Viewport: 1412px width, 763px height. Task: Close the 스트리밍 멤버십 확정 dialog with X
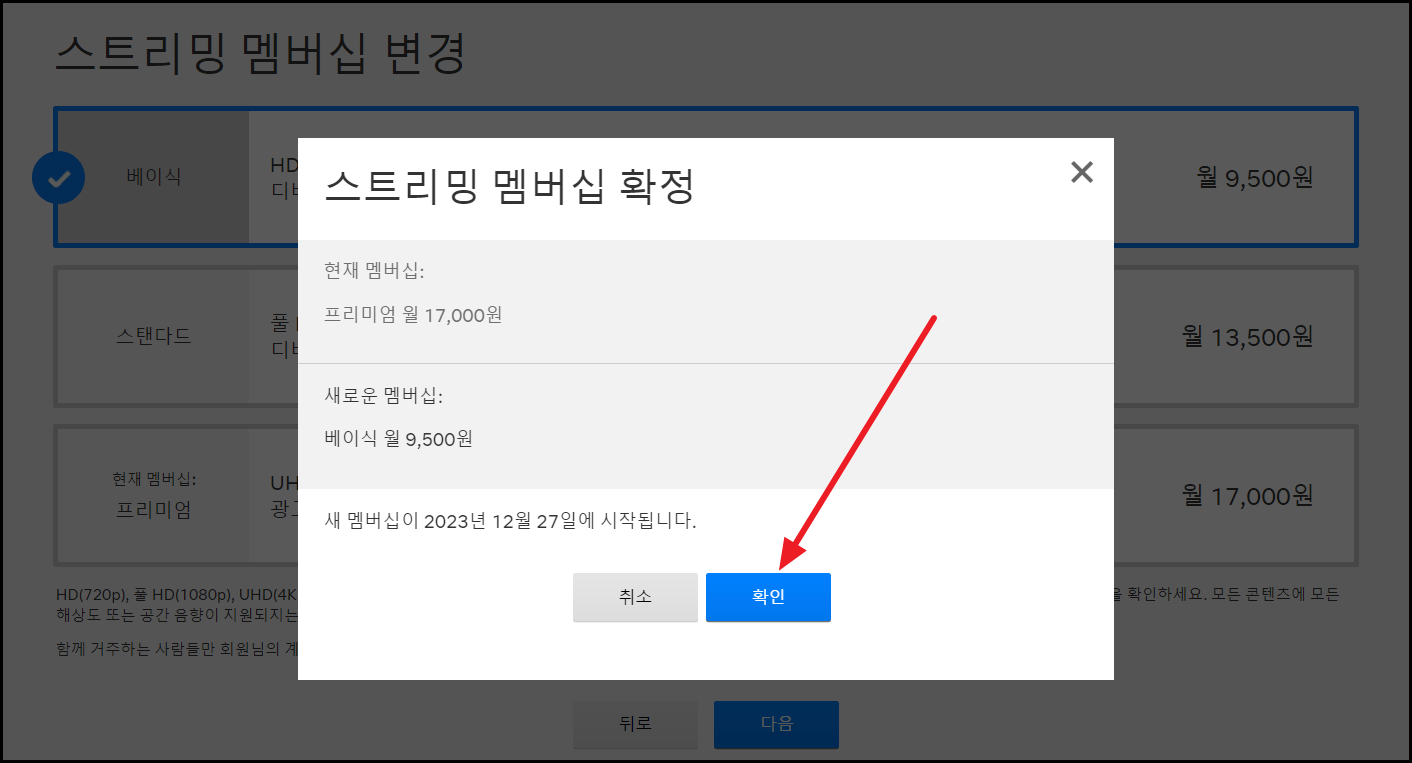pyautogui.click(x=1081, y=173)
